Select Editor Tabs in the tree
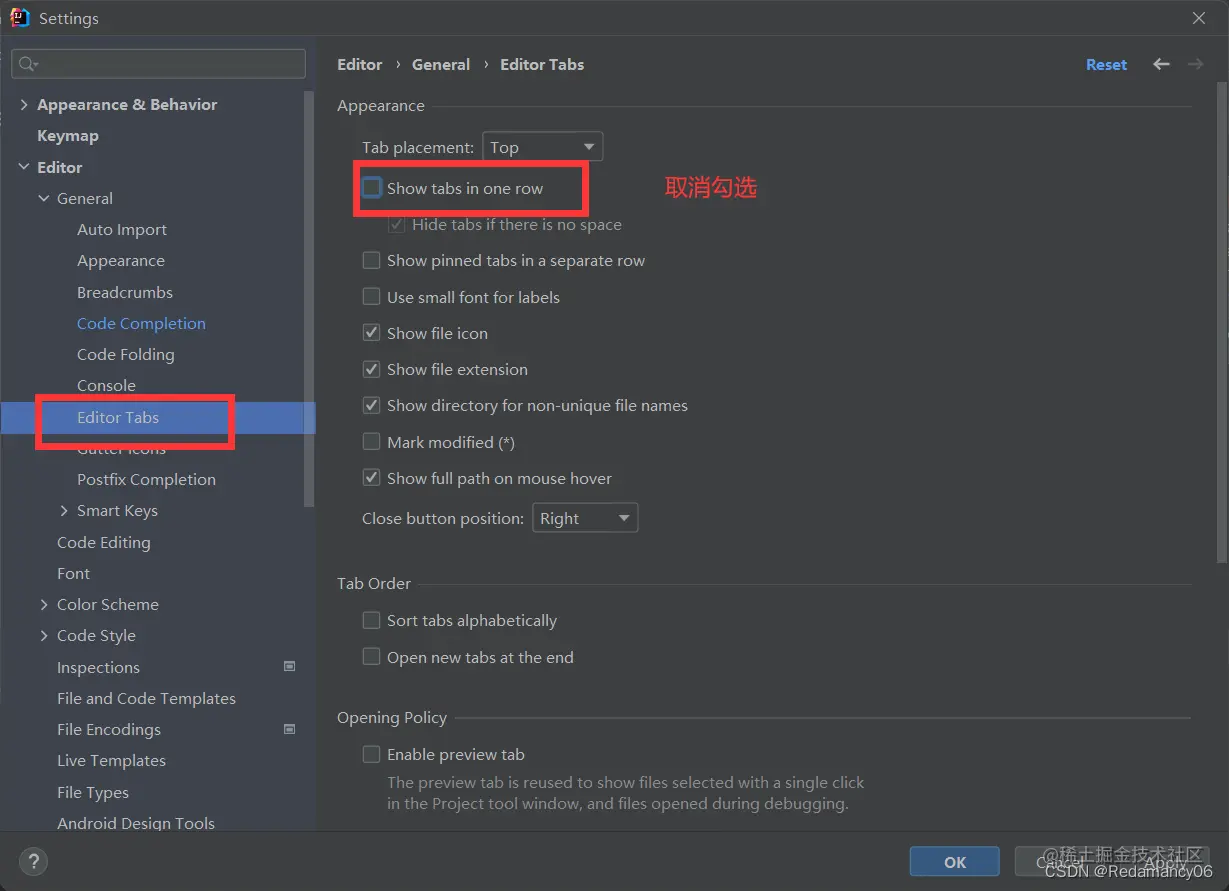Screen dimensions: 1229x891 pos(118,417)
